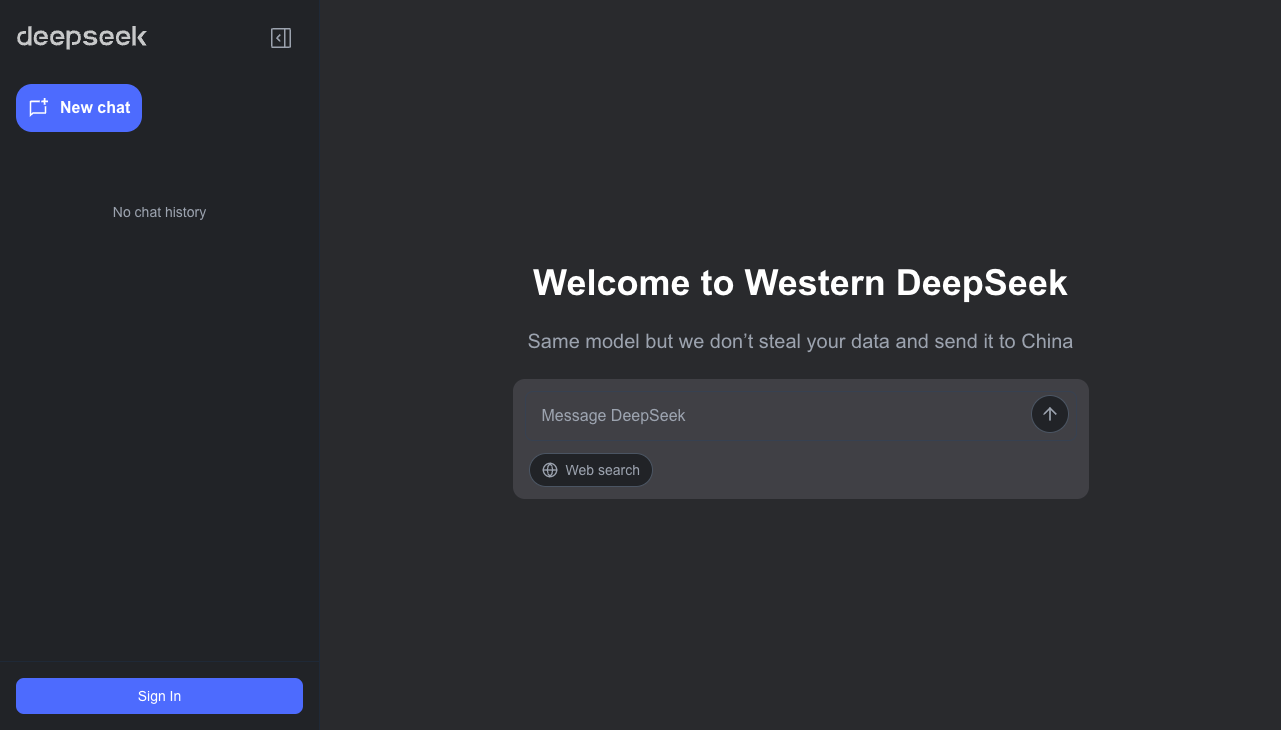The width and height of the screenshot is (1281, 730).
Task: Click the 'Welcome to Western DeepSeek' heading
Action: [x=800, y=283]
